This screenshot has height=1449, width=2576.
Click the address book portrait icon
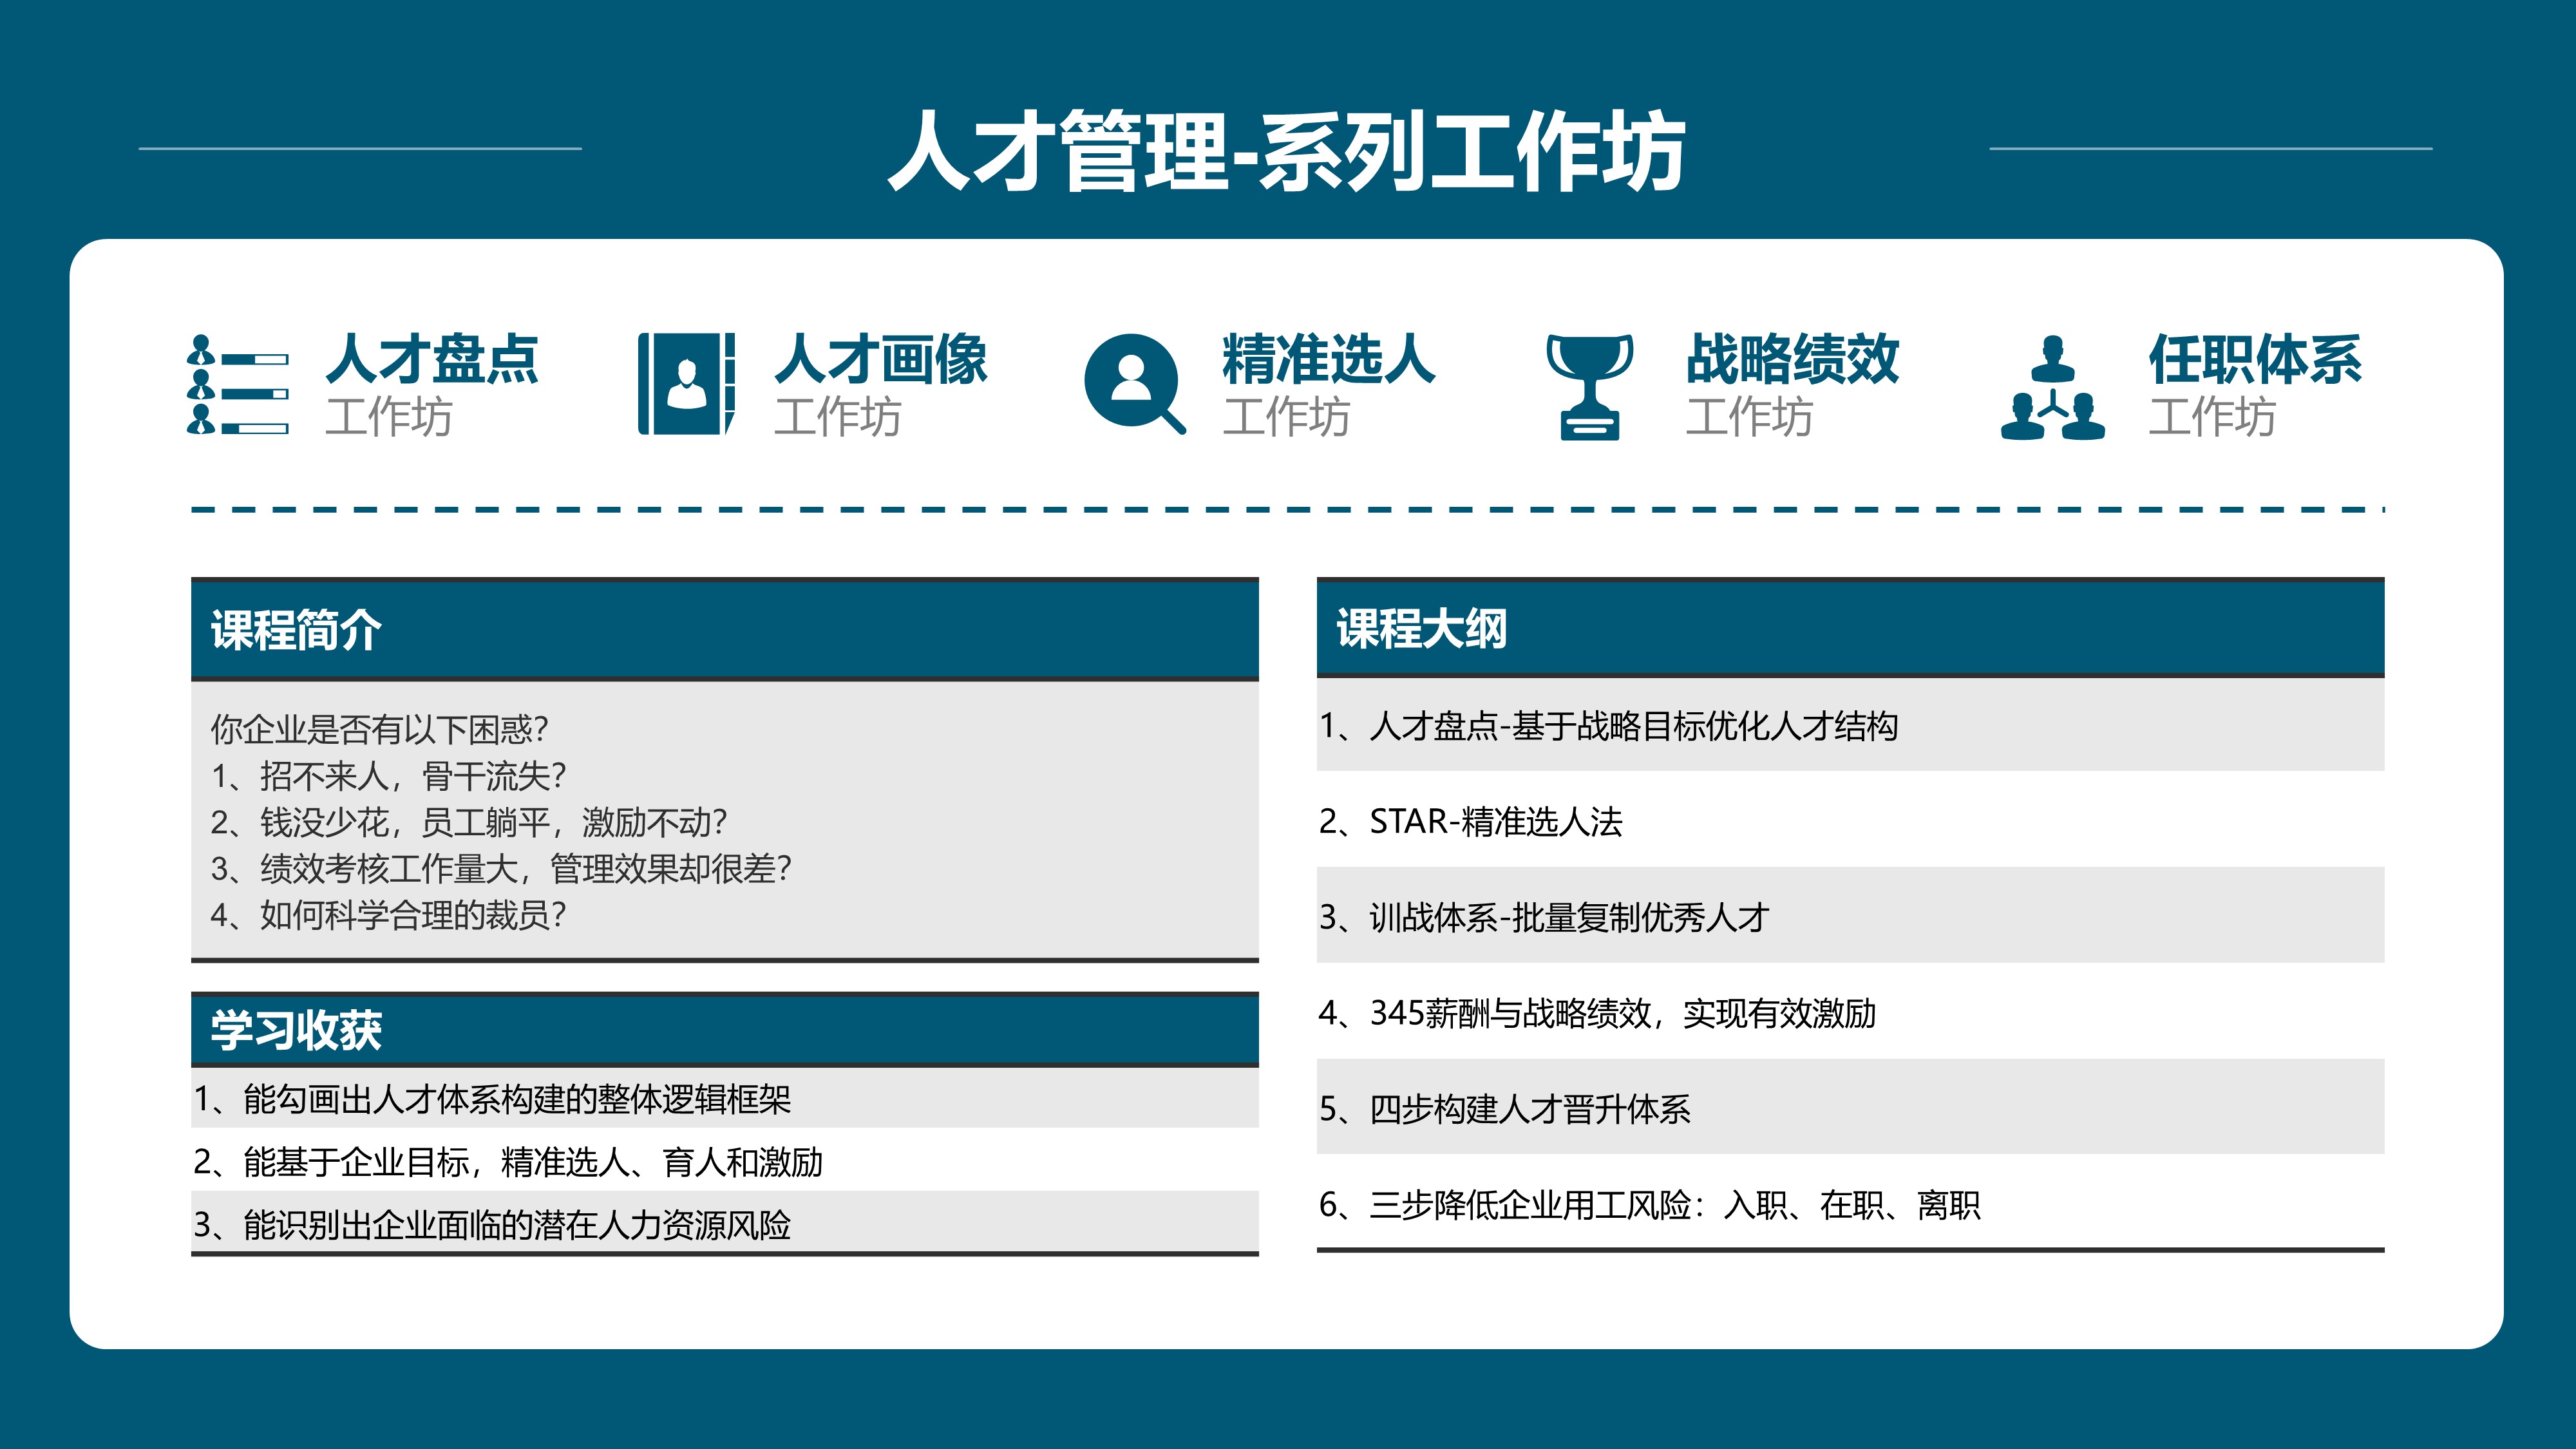[686, 385]
